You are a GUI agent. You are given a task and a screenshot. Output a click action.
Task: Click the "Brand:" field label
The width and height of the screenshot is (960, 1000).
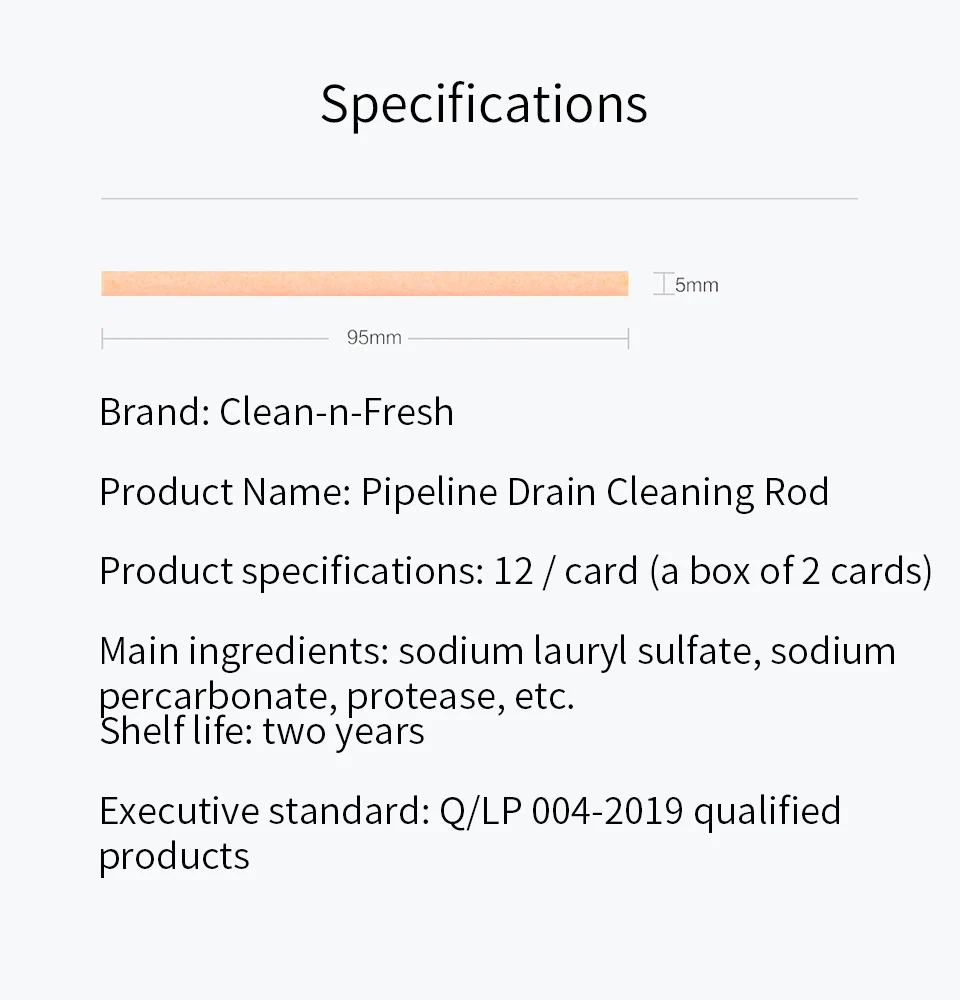(154, 412)
